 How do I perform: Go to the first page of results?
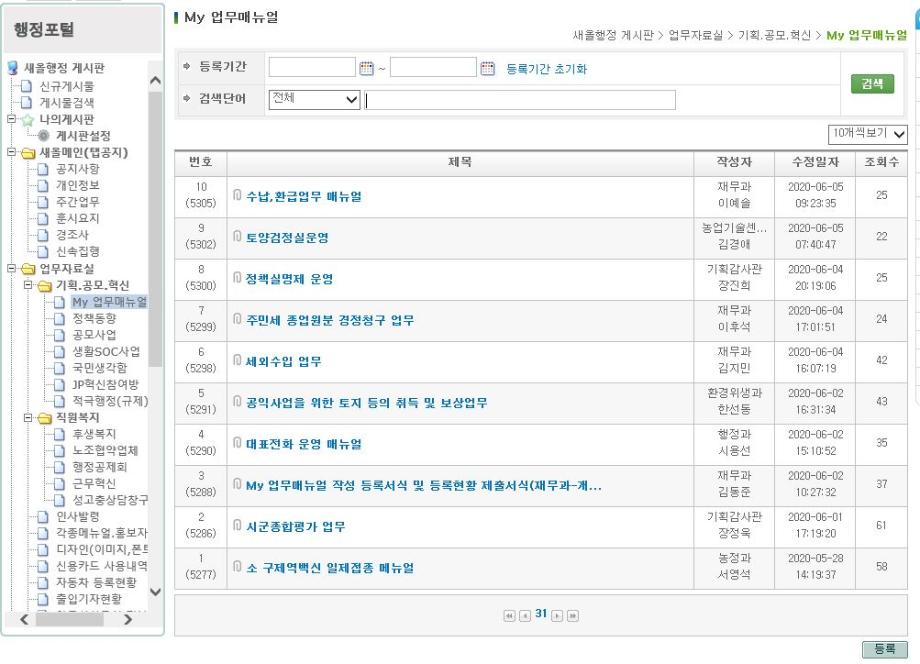click(509, 614)
